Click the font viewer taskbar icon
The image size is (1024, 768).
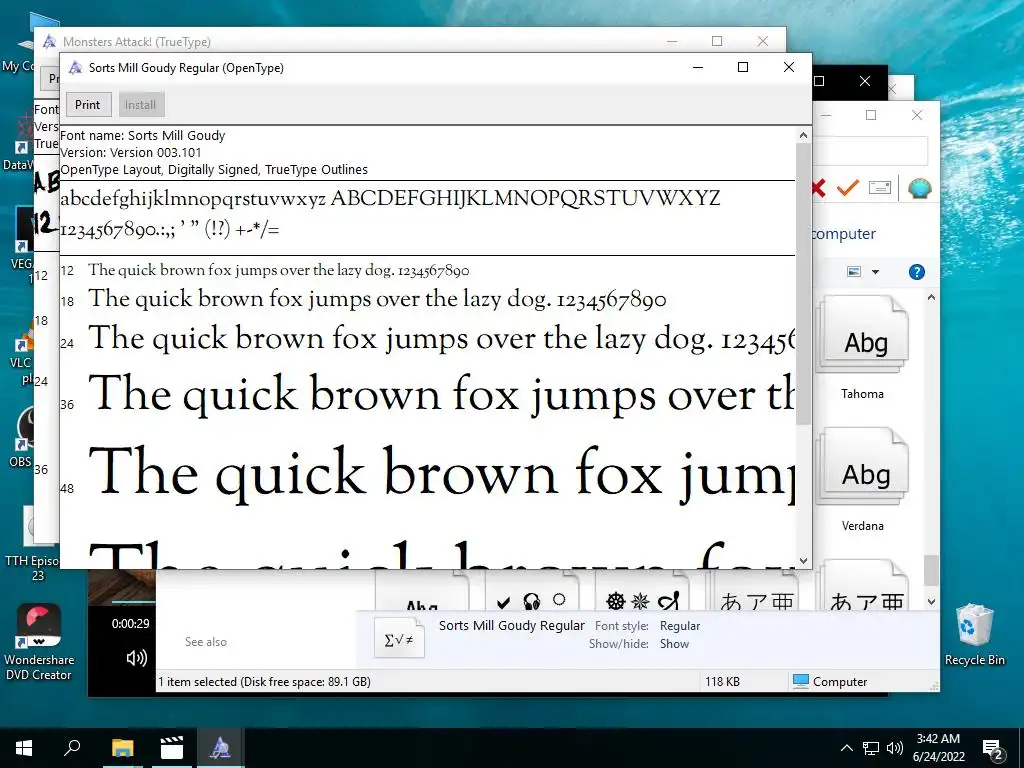220,748
